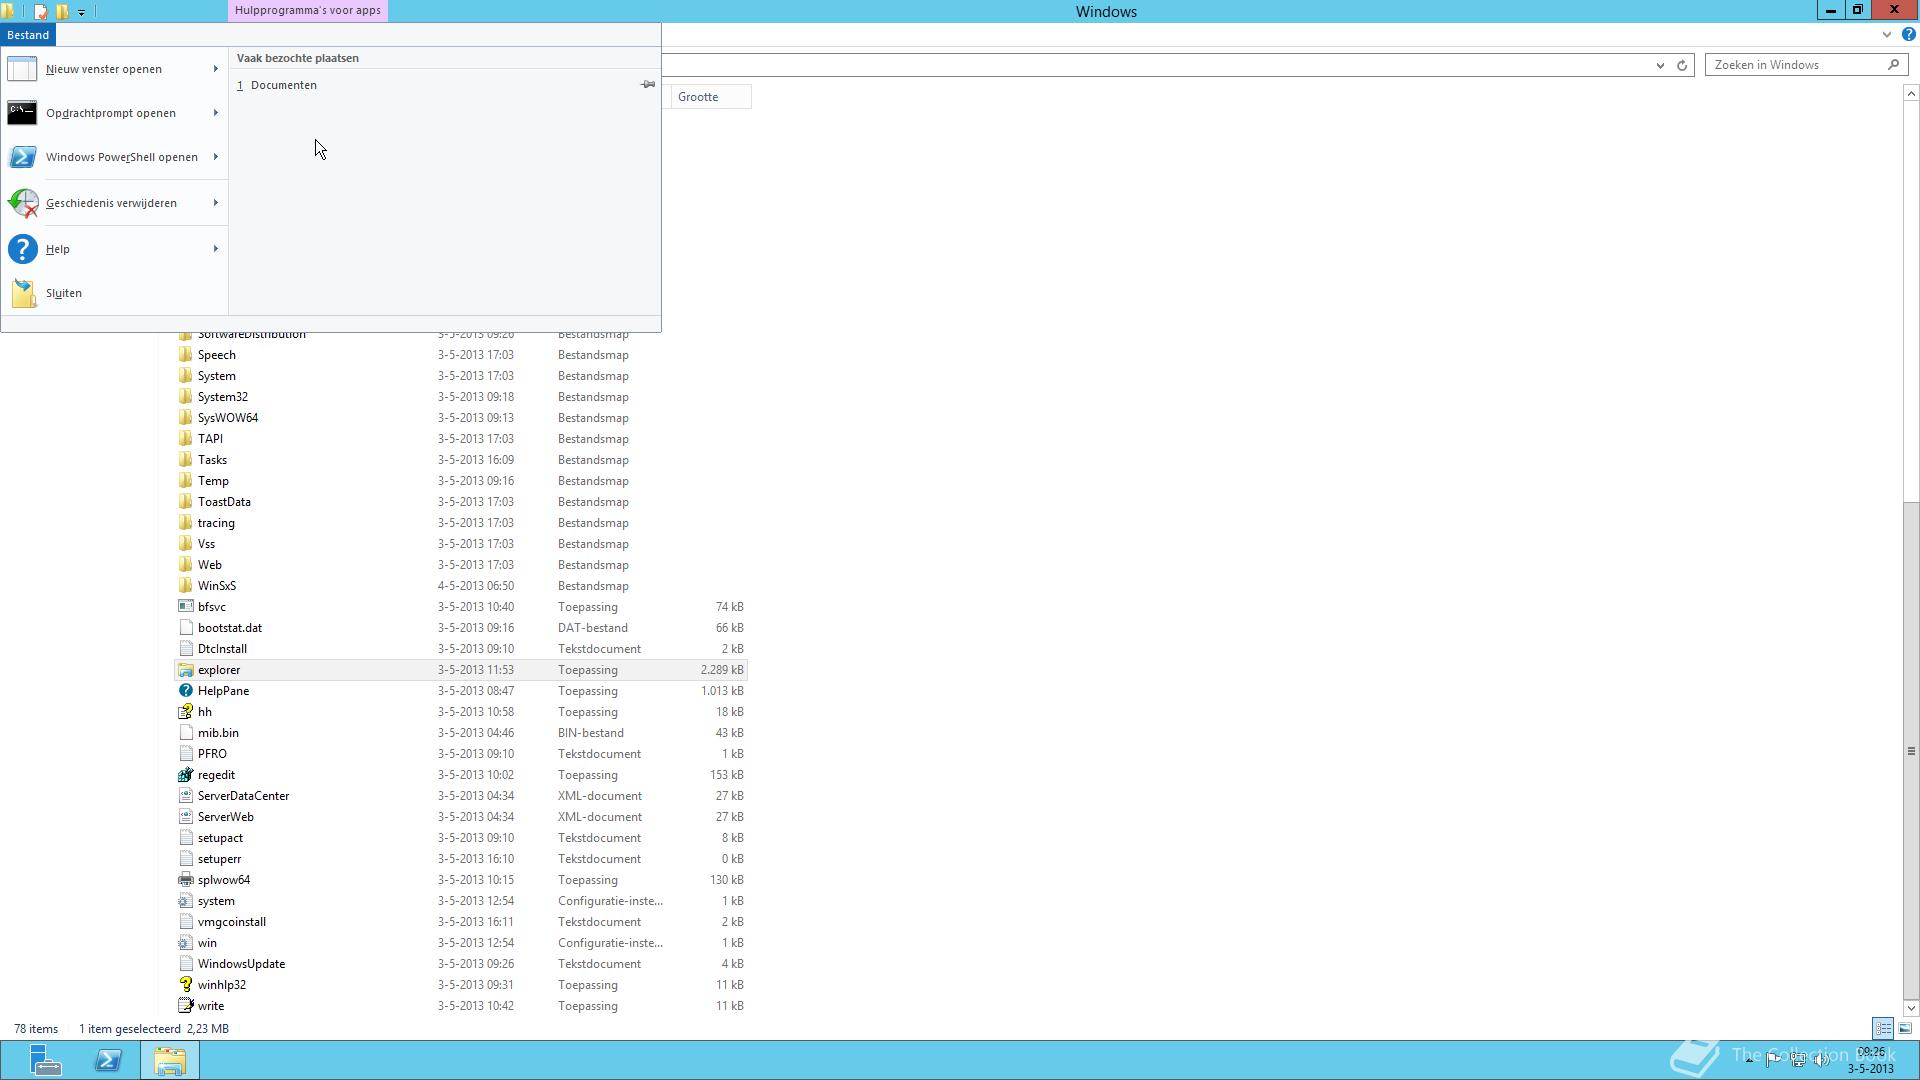This screenshot has height=1080, width=1920.
Task: Choose Windows PowerShell openen
Action: coord(115,157)
